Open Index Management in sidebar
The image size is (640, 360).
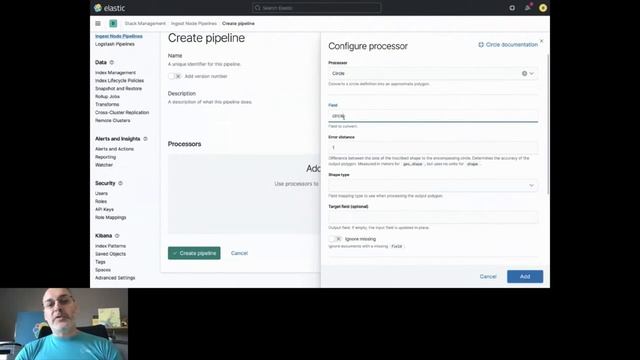pos(116,73)
